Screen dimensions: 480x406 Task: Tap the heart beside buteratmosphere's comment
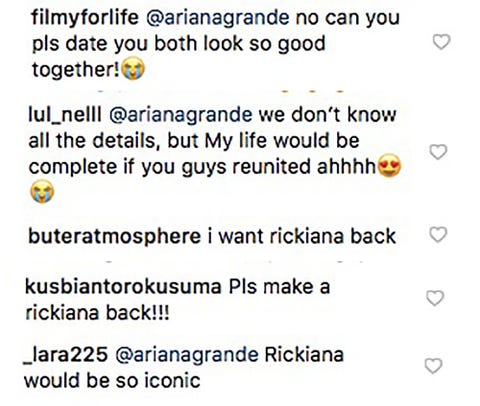[x=438, y=235]
